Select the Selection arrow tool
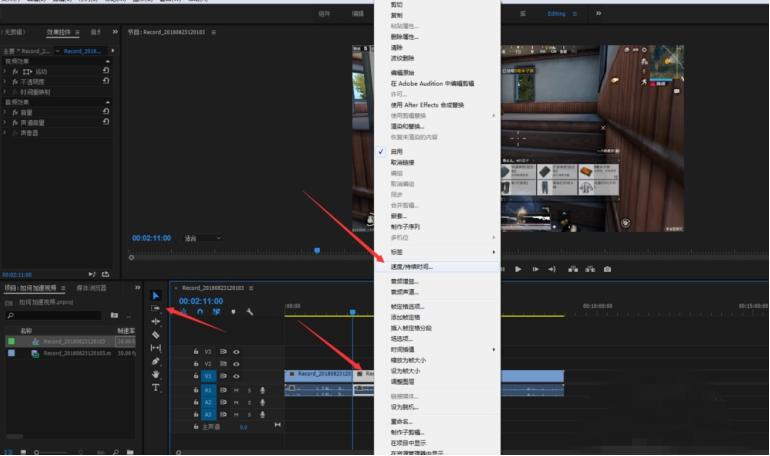Viewport: 770px width, 456px height. tap(156, 295)
